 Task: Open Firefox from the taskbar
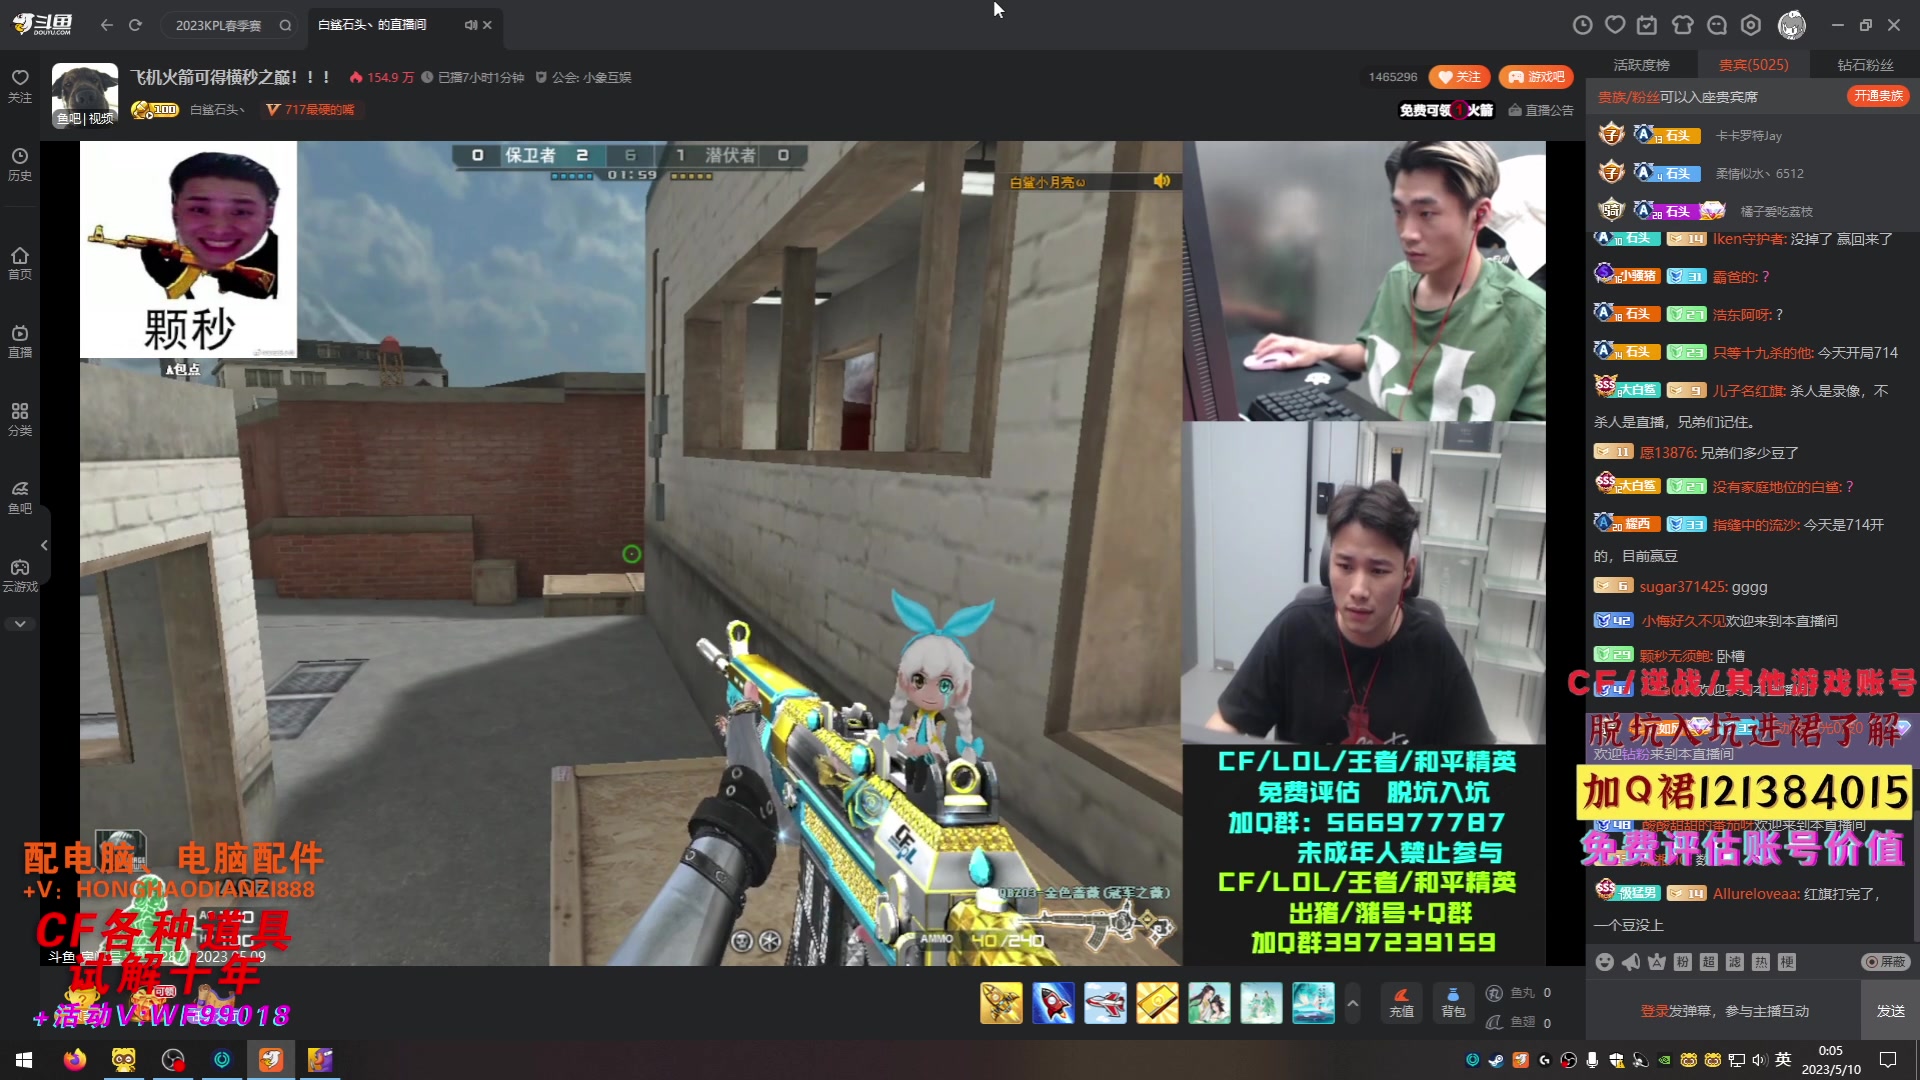tap(75, 1060)
